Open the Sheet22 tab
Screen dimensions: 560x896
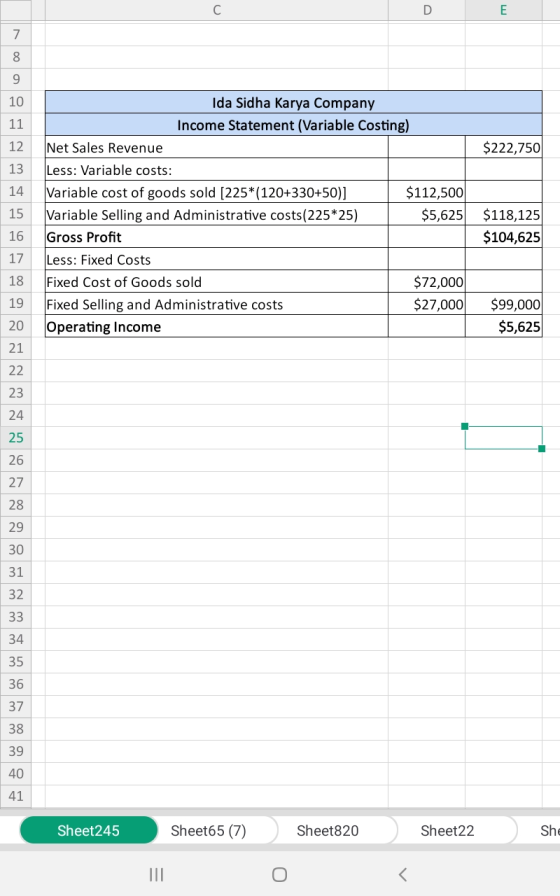(447, 830)
